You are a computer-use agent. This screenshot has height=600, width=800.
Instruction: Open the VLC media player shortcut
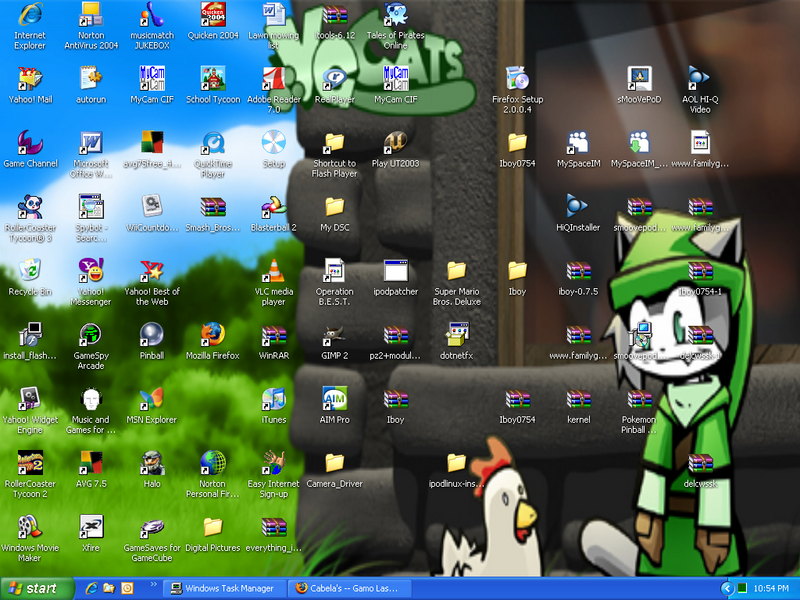pyautogui.click(x=273, y=271)
